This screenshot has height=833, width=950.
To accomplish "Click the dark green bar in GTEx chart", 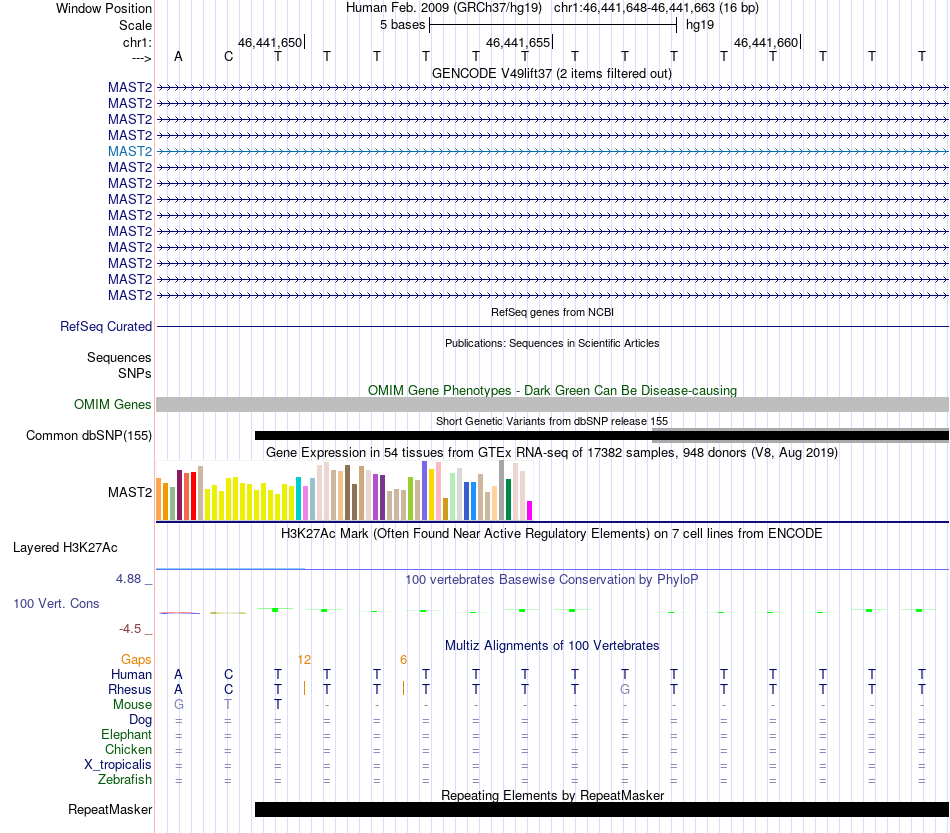I will click(509, 500).
